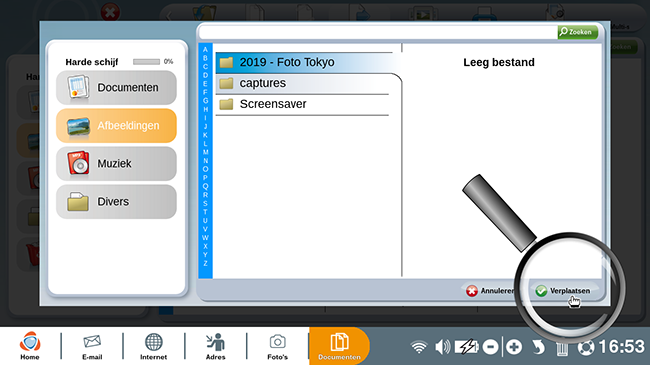Select the Screensaver folder
This screenshot has height=365, width=650.
point(303,104)
